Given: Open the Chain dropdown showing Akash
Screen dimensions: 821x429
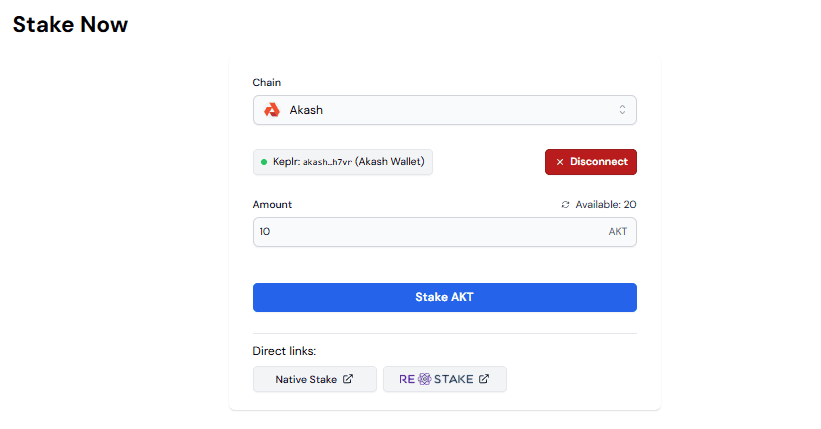Looking at the screenshot, I should pyautogui.click(x=444, y=110).
